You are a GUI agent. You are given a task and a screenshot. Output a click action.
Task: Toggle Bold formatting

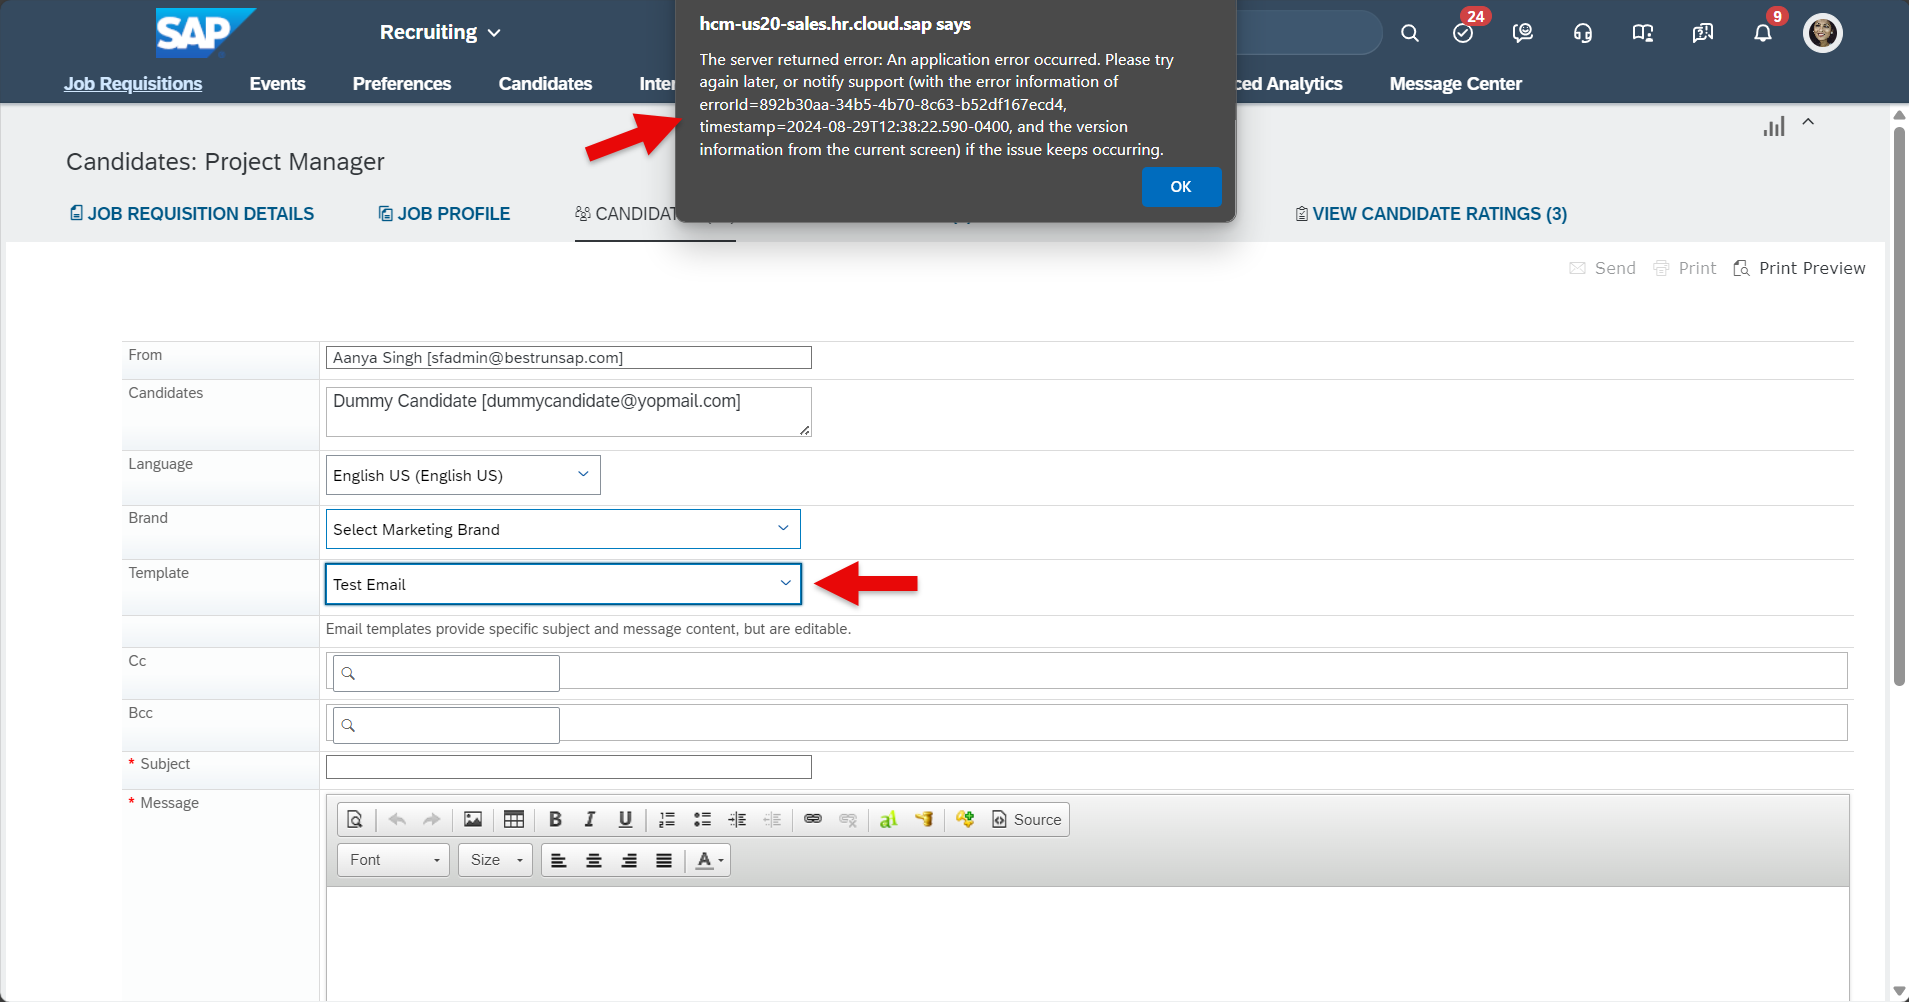[555, 820]
